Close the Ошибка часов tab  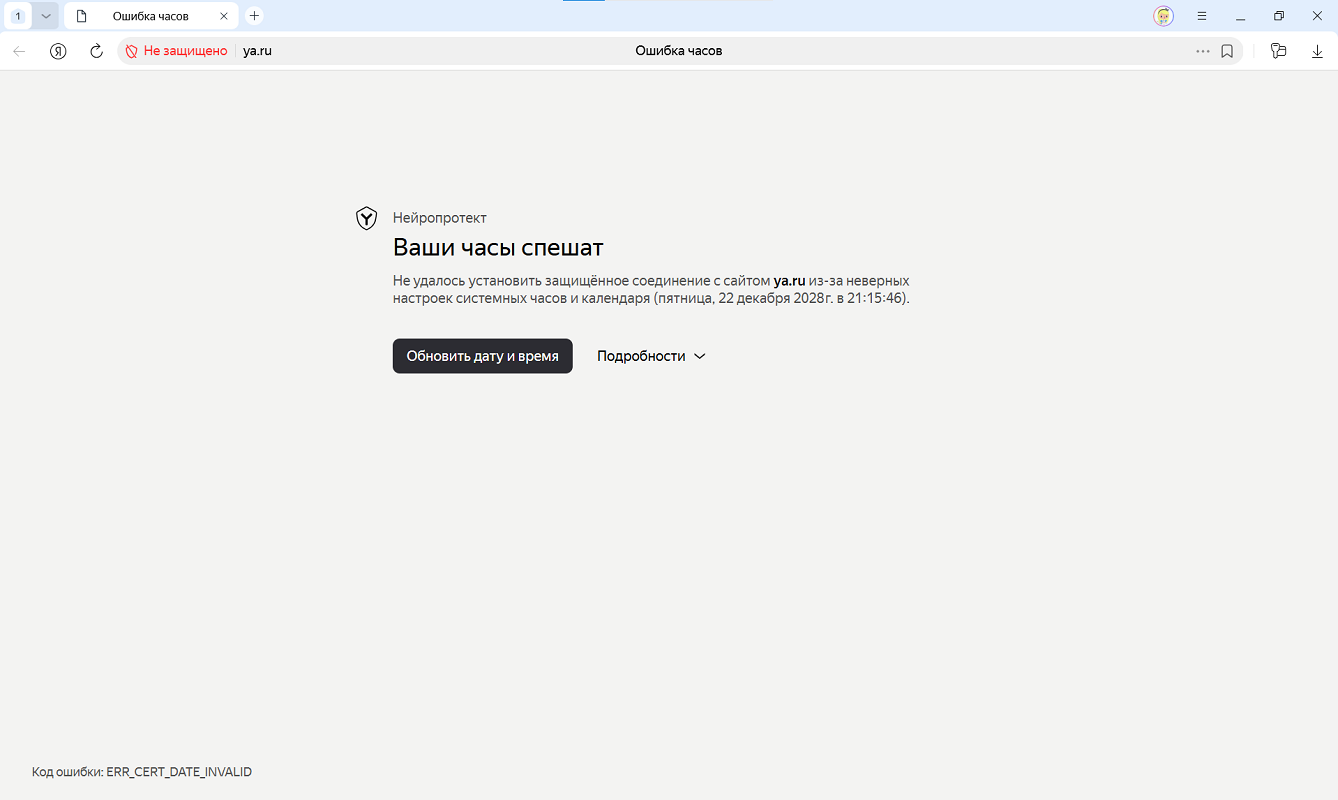click(224, 16)
